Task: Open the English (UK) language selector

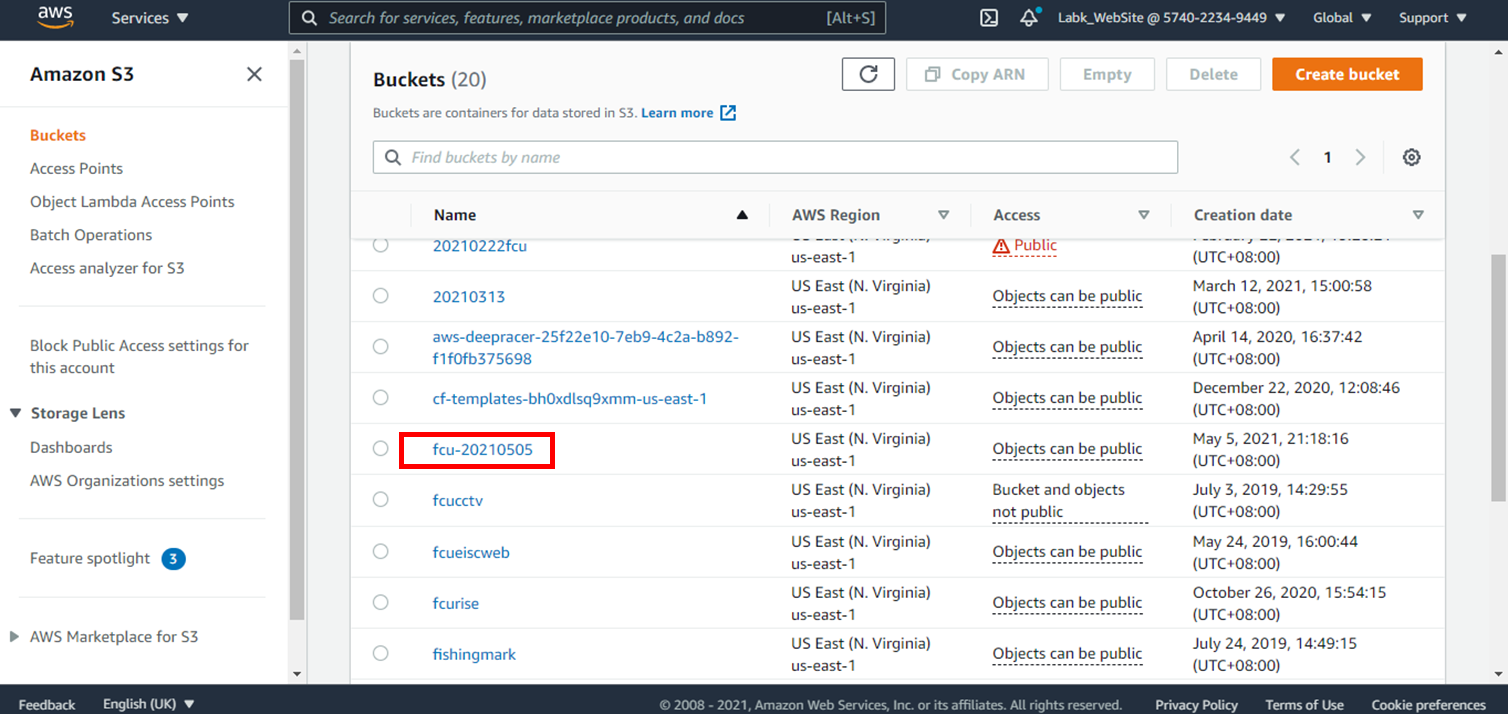Action: [149, 704]
